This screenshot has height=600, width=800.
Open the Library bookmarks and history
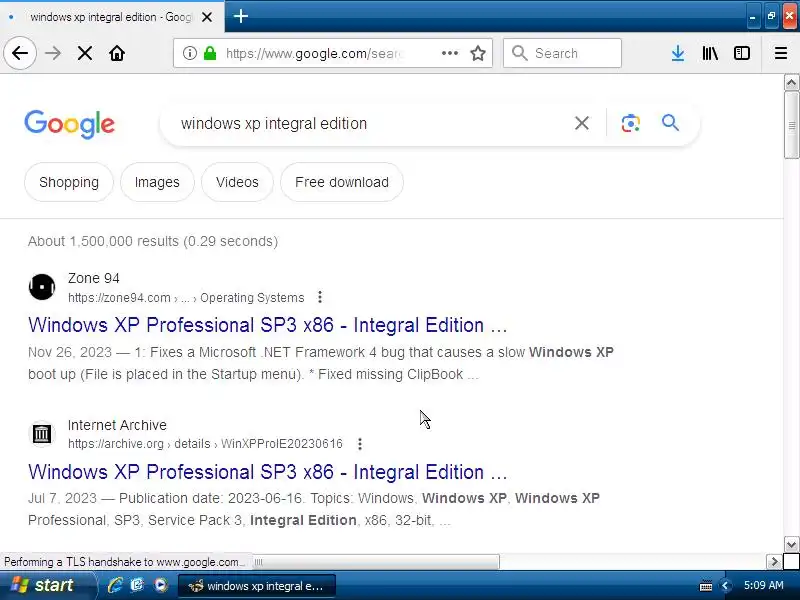pyautogui.click(x=710, y=53)
